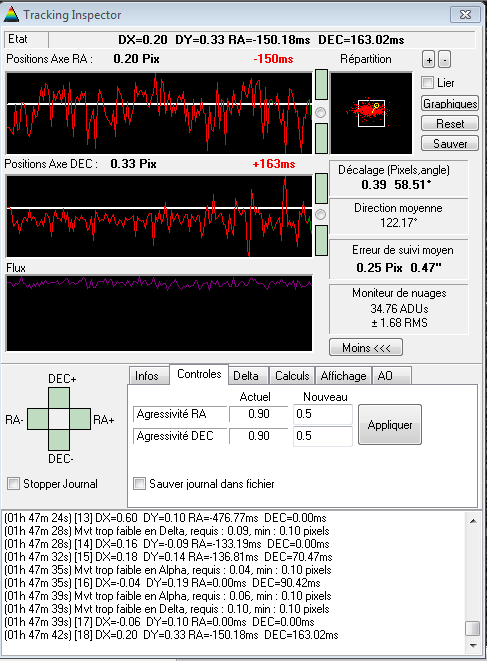Tick Sauver journal dans fichier

(139, 484)
